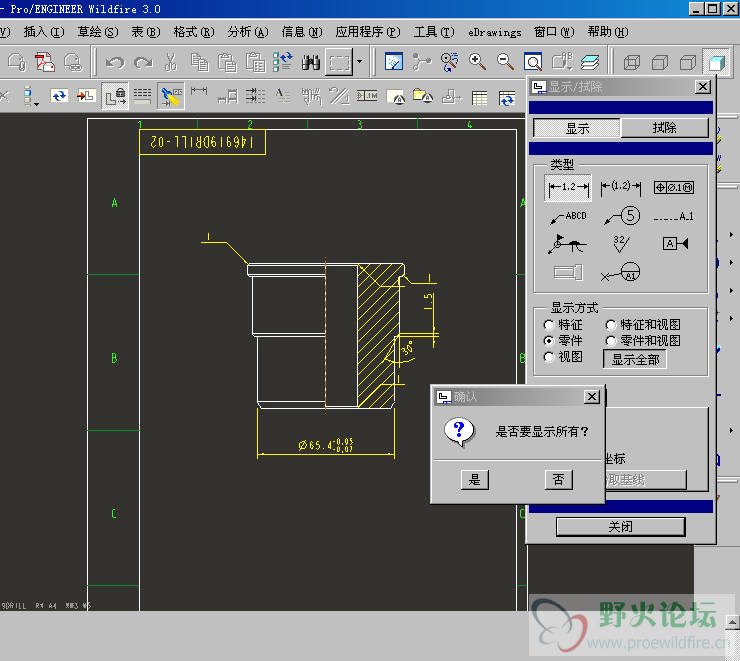Switch to the 拭除 tab
The height and width of the screenshot is (661, 740).
coord(664,128)
